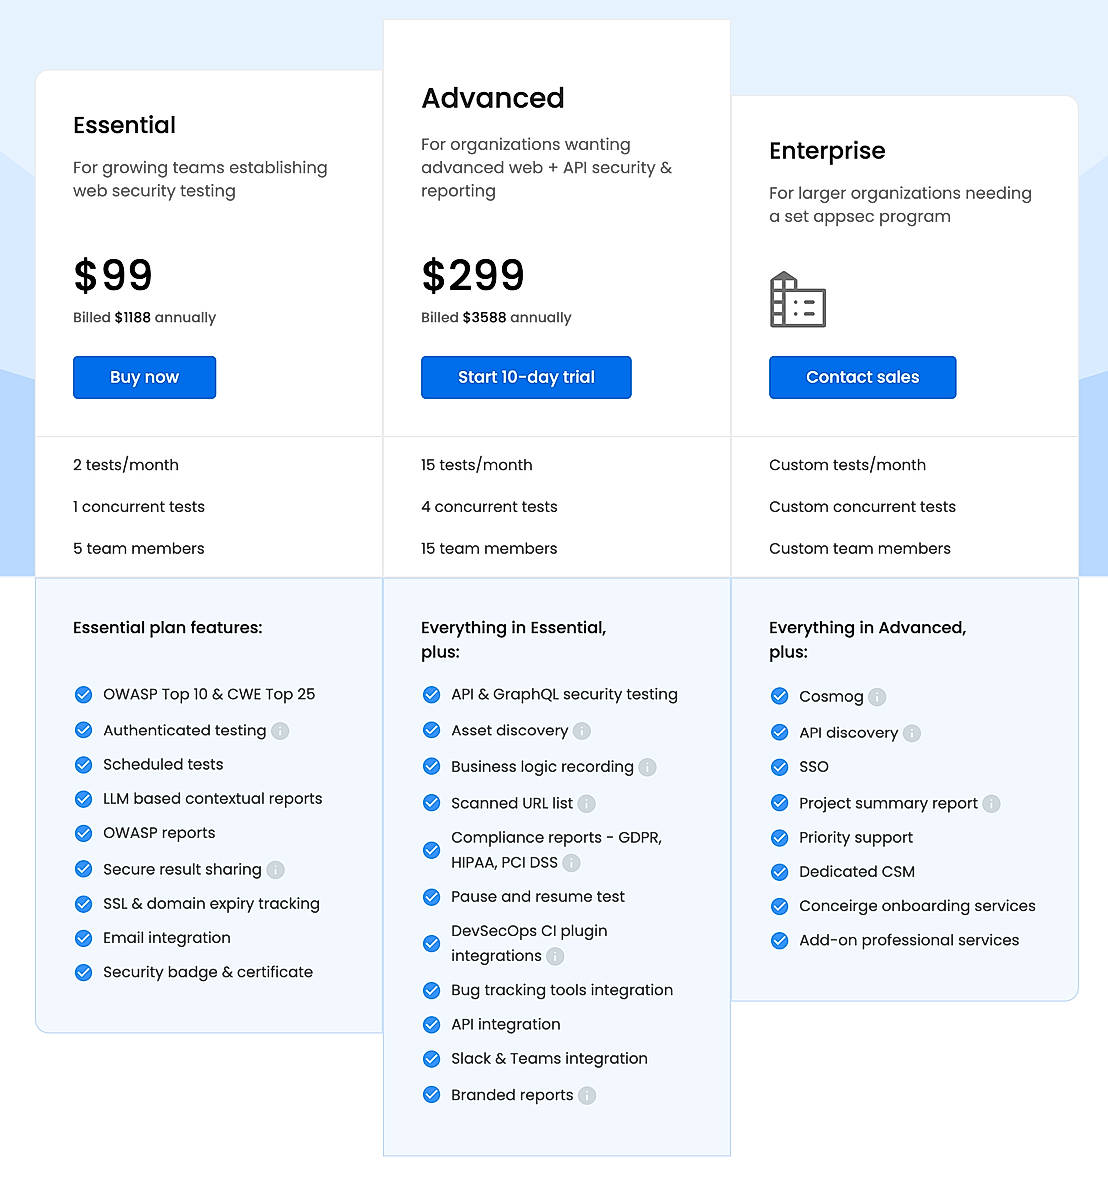The width and height of the screenshot is (1108, 1183).
Task: Click info icon beside API discovery
Action: point(912,733)
